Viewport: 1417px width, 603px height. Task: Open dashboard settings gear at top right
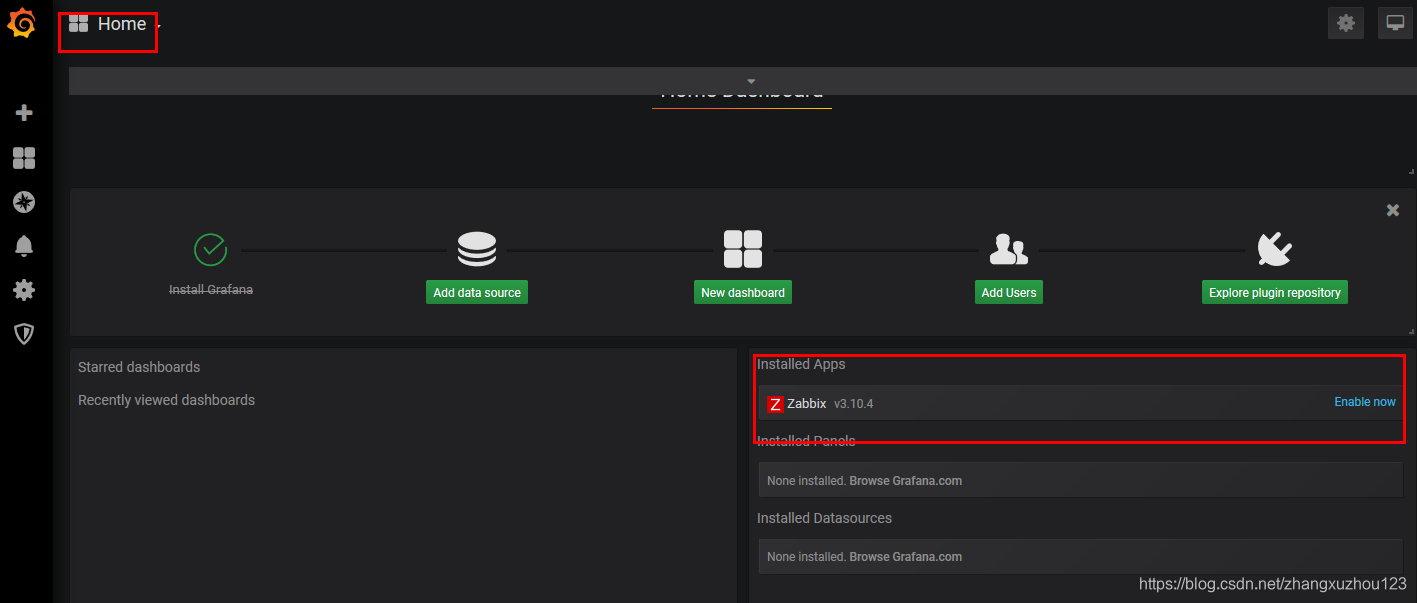1346,23
